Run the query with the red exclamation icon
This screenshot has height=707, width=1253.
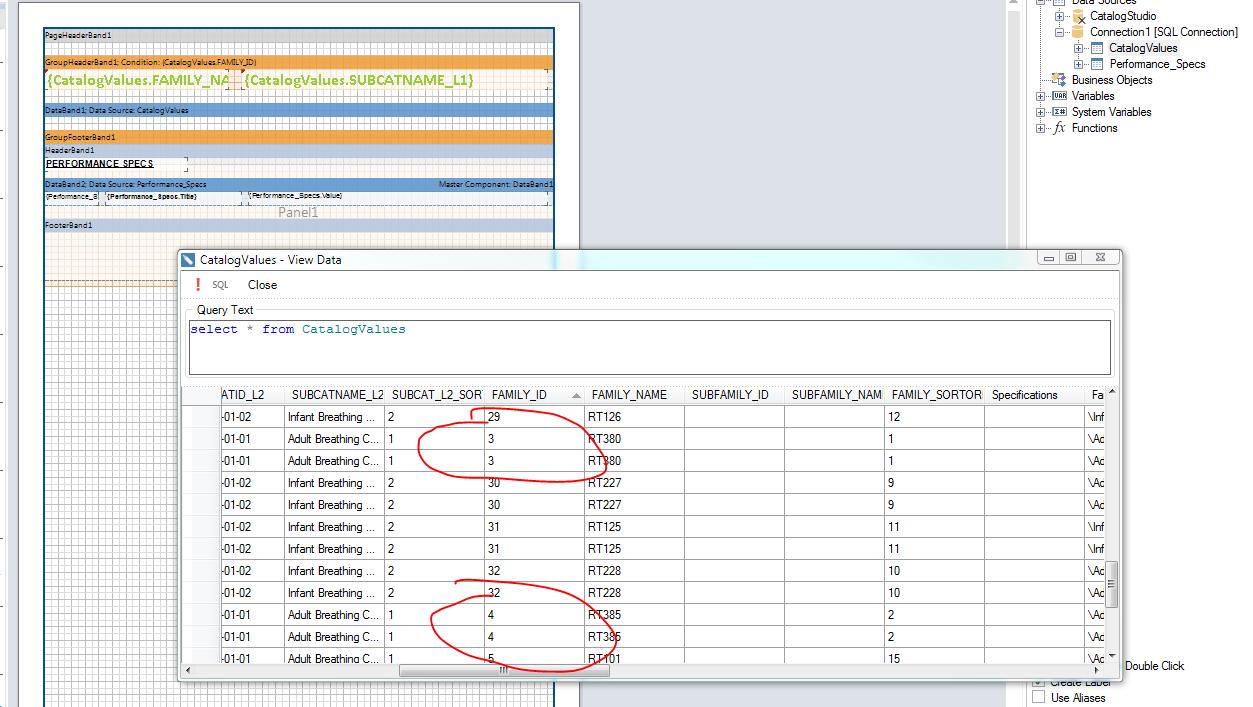pyautogui.click(x=198, y=285)
